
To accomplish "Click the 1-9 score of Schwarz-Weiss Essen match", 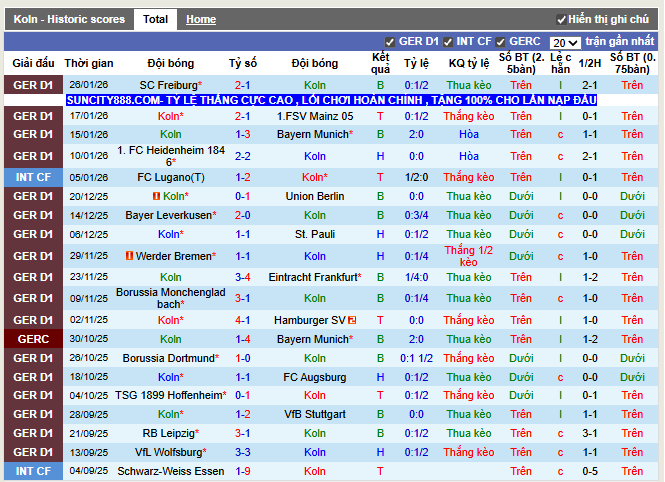I will pos(243,471).
